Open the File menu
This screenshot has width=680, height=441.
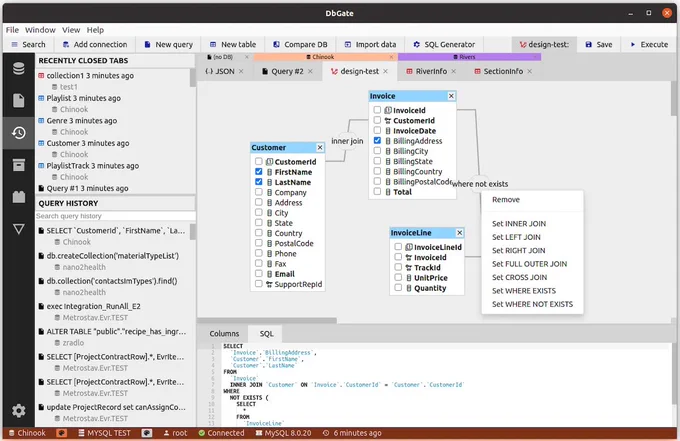[x=12, y=30]
